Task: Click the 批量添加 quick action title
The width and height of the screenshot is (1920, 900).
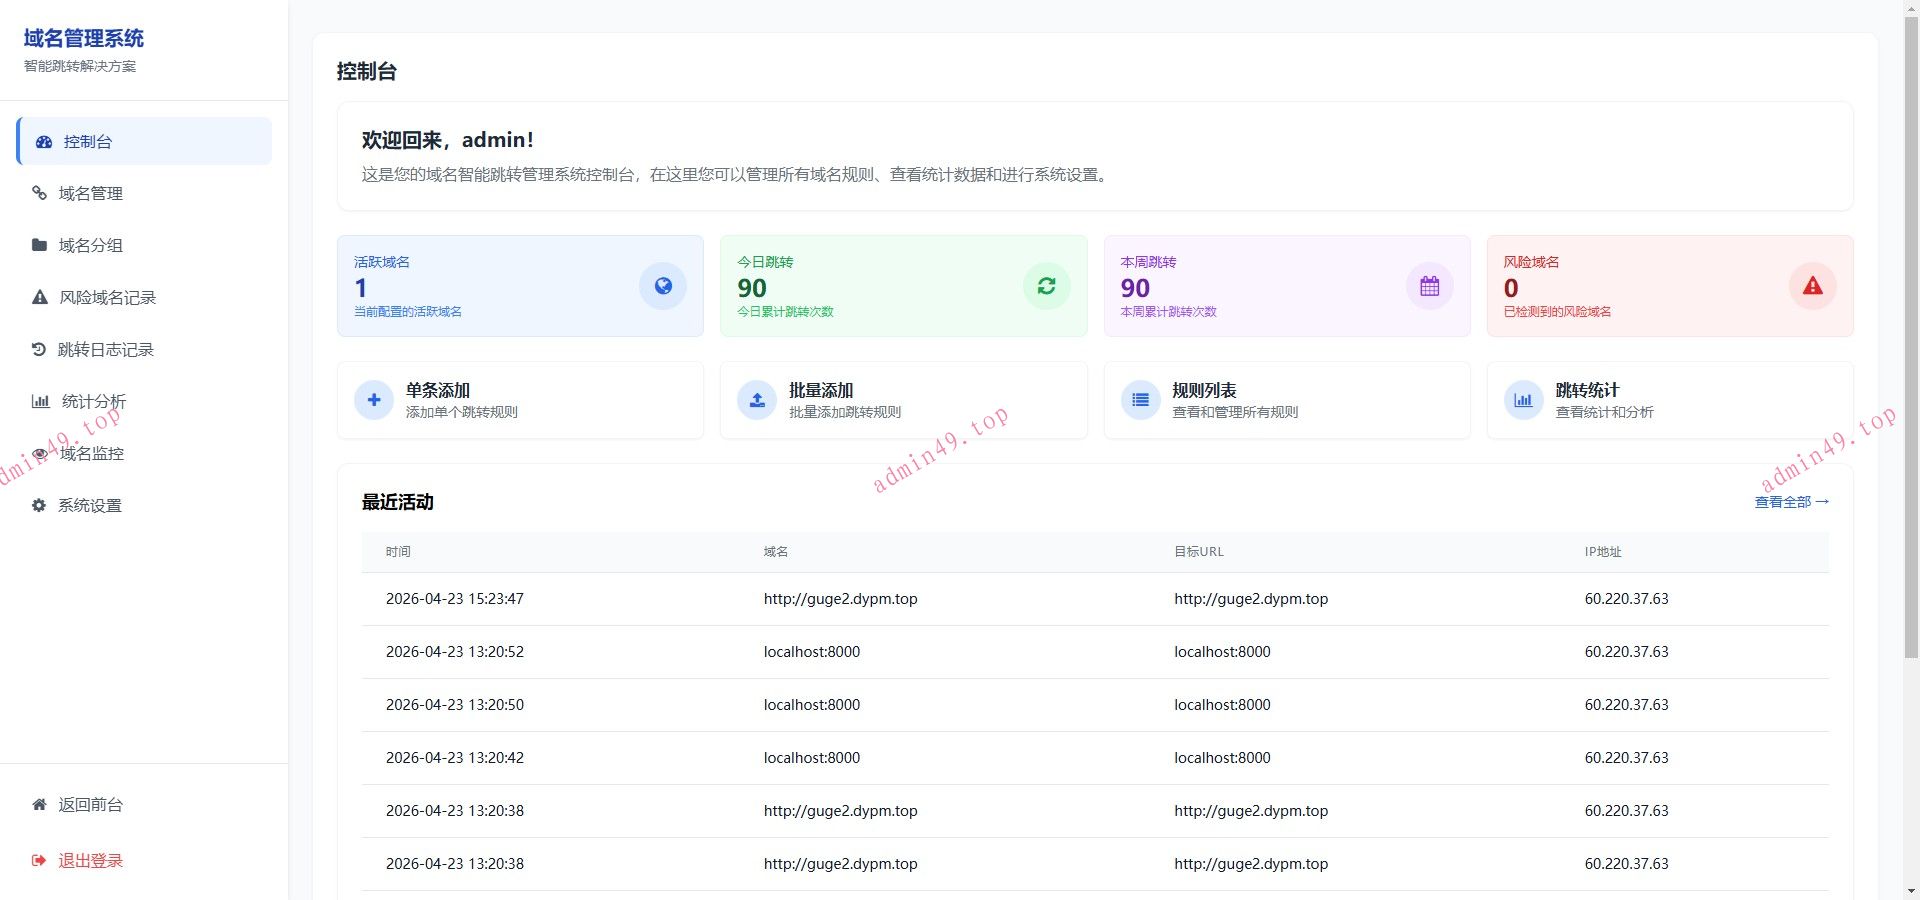Action: (x=821, y=390)
